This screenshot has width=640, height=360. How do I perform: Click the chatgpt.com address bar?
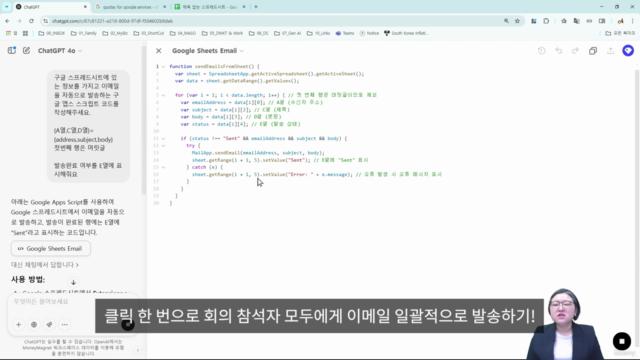[x=273, y=21]
